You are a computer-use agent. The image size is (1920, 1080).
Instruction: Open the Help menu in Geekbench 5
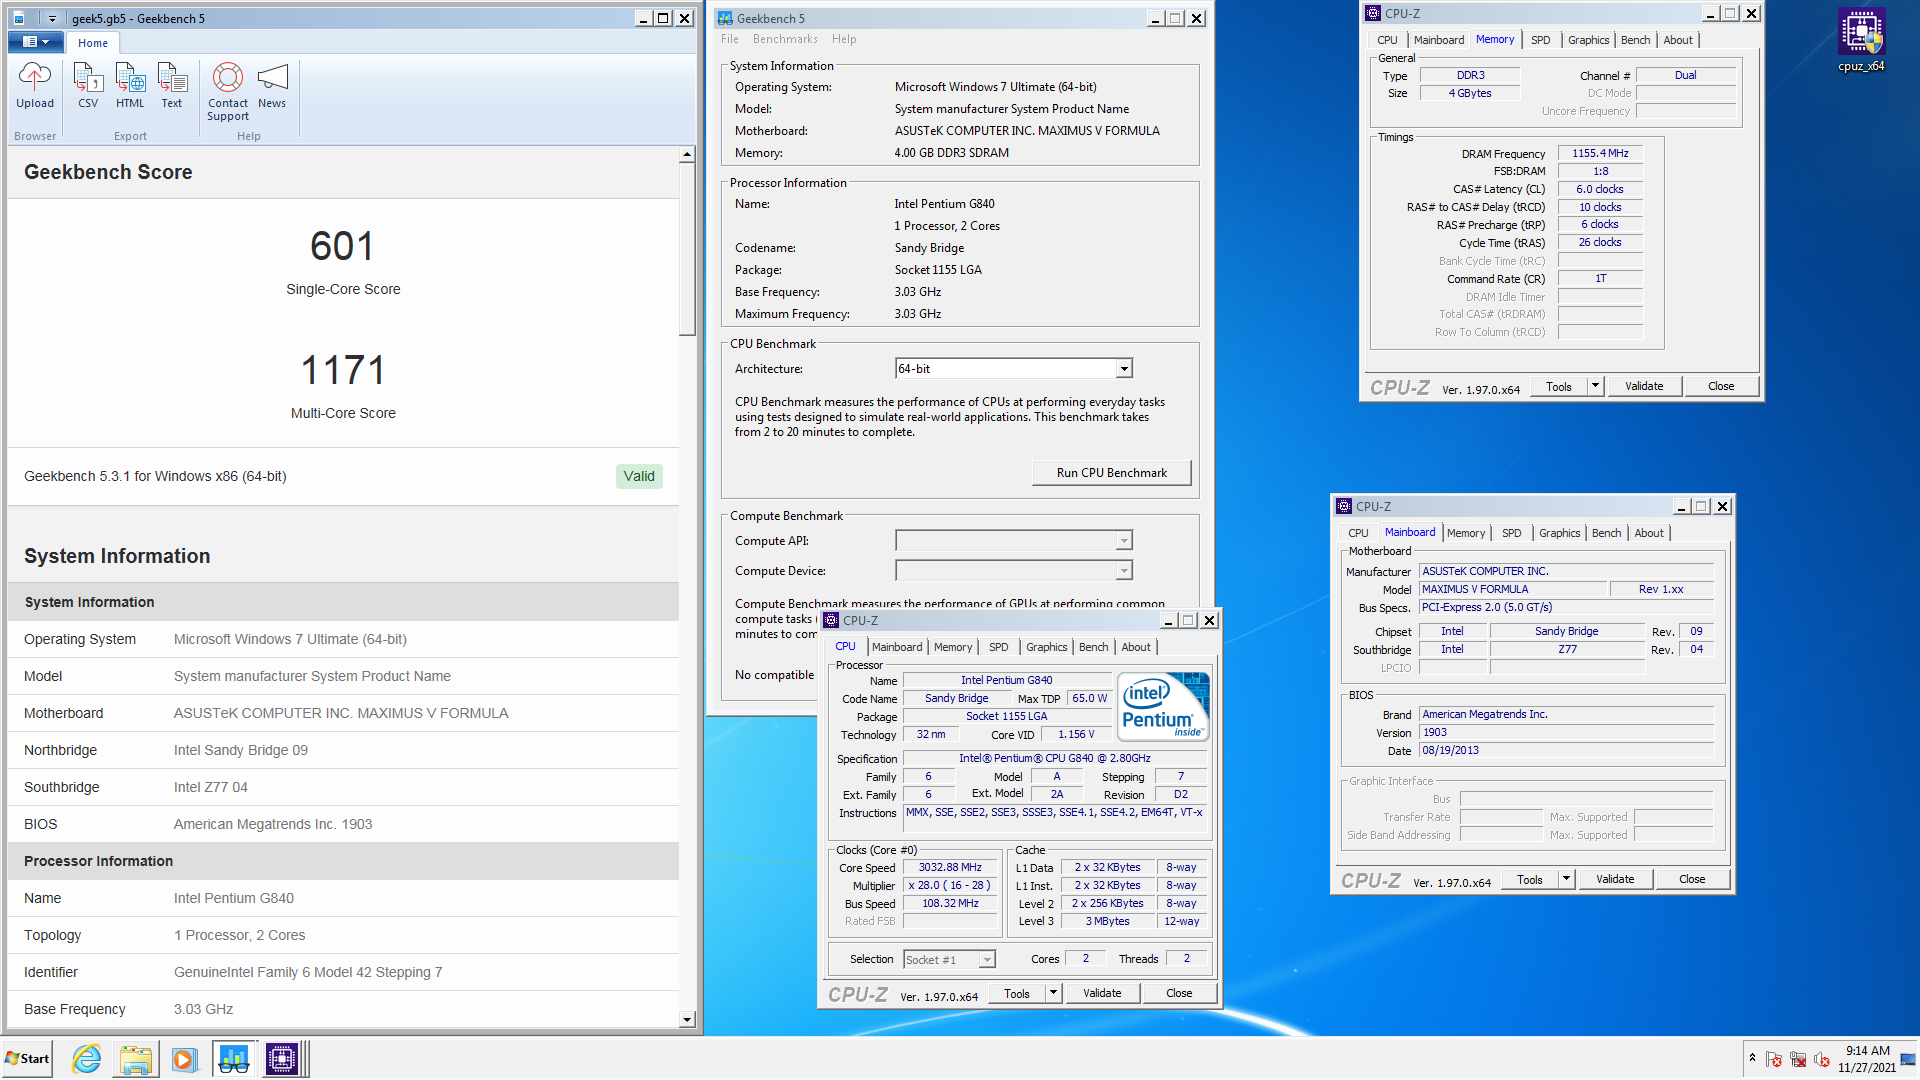coord(844,39)
